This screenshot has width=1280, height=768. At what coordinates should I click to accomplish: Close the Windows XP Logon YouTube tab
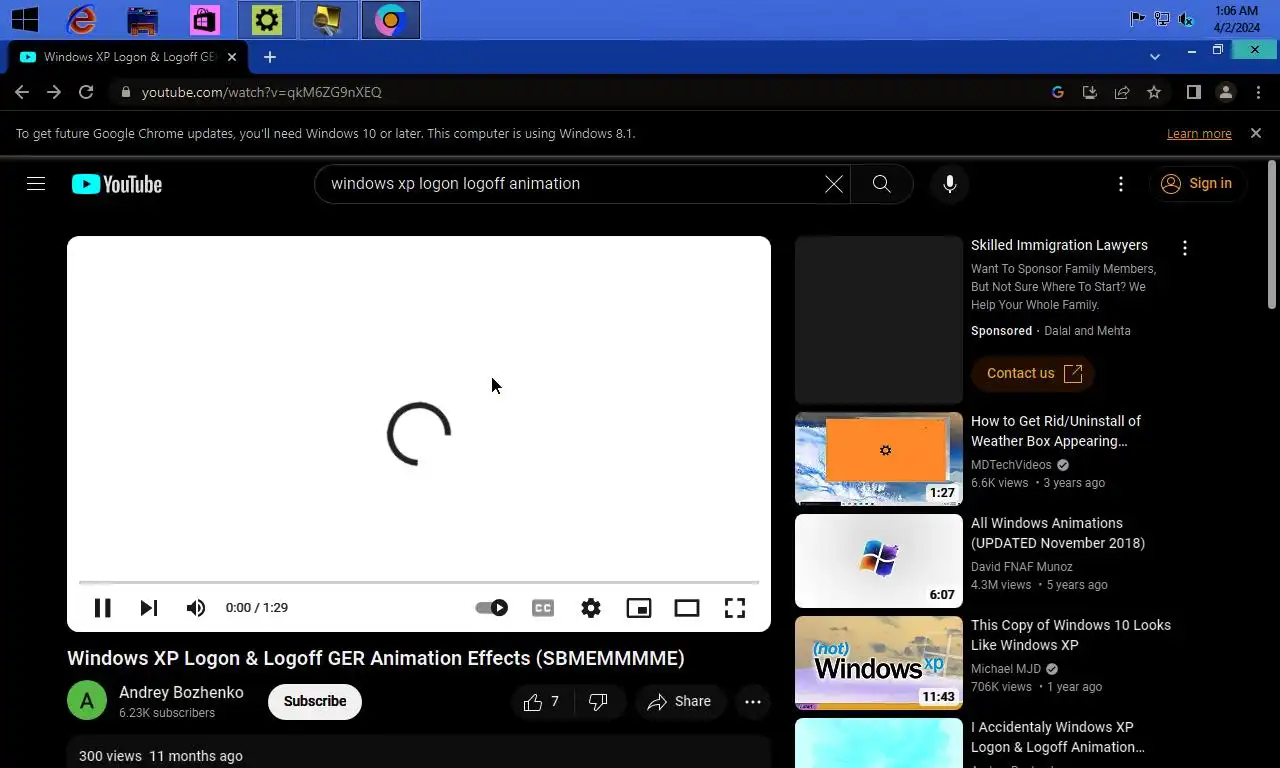(232, 57)
